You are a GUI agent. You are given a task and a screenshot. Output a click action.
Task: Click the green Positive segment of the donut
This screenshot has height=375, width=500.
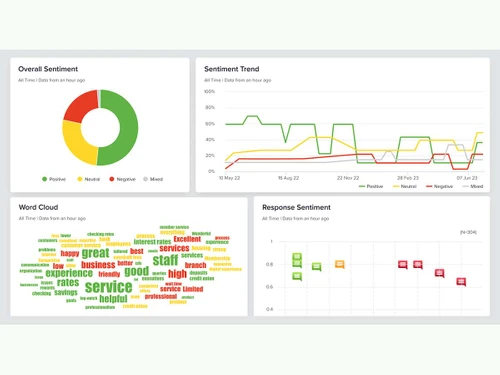tap(128, 128)
